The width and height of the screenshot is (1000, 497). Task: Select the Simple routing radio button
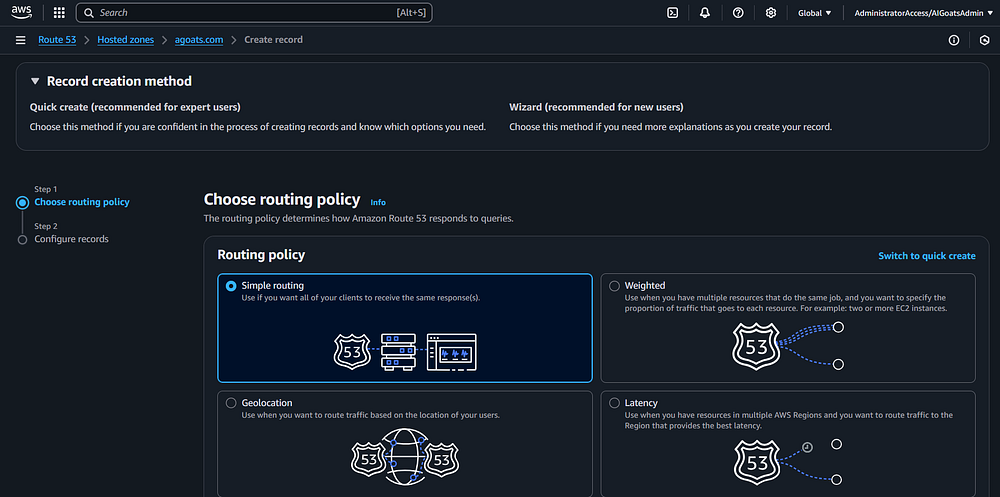(x=231, y=286)
